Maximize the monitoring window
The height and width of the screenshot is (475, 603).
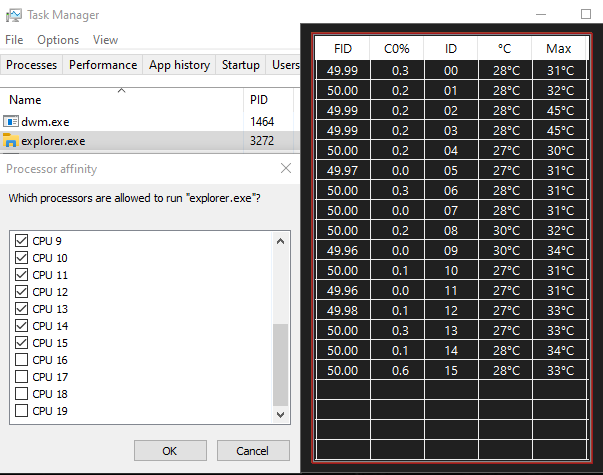(586, 14)
